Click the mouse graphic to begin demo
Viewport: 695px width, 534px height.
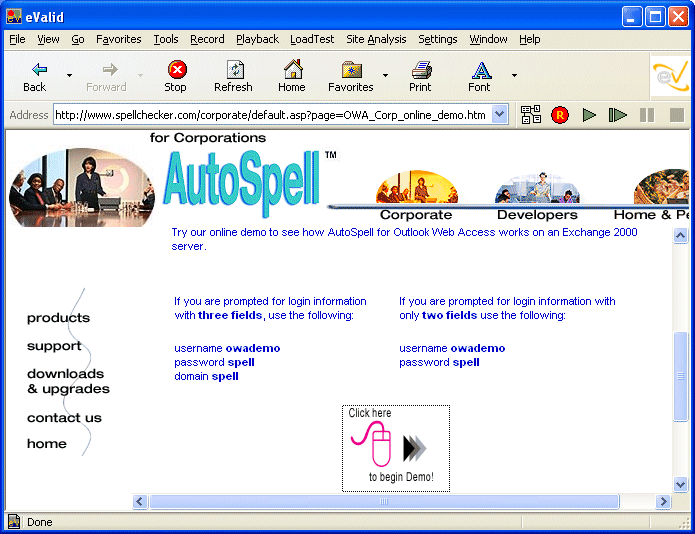tap(373, 444)
